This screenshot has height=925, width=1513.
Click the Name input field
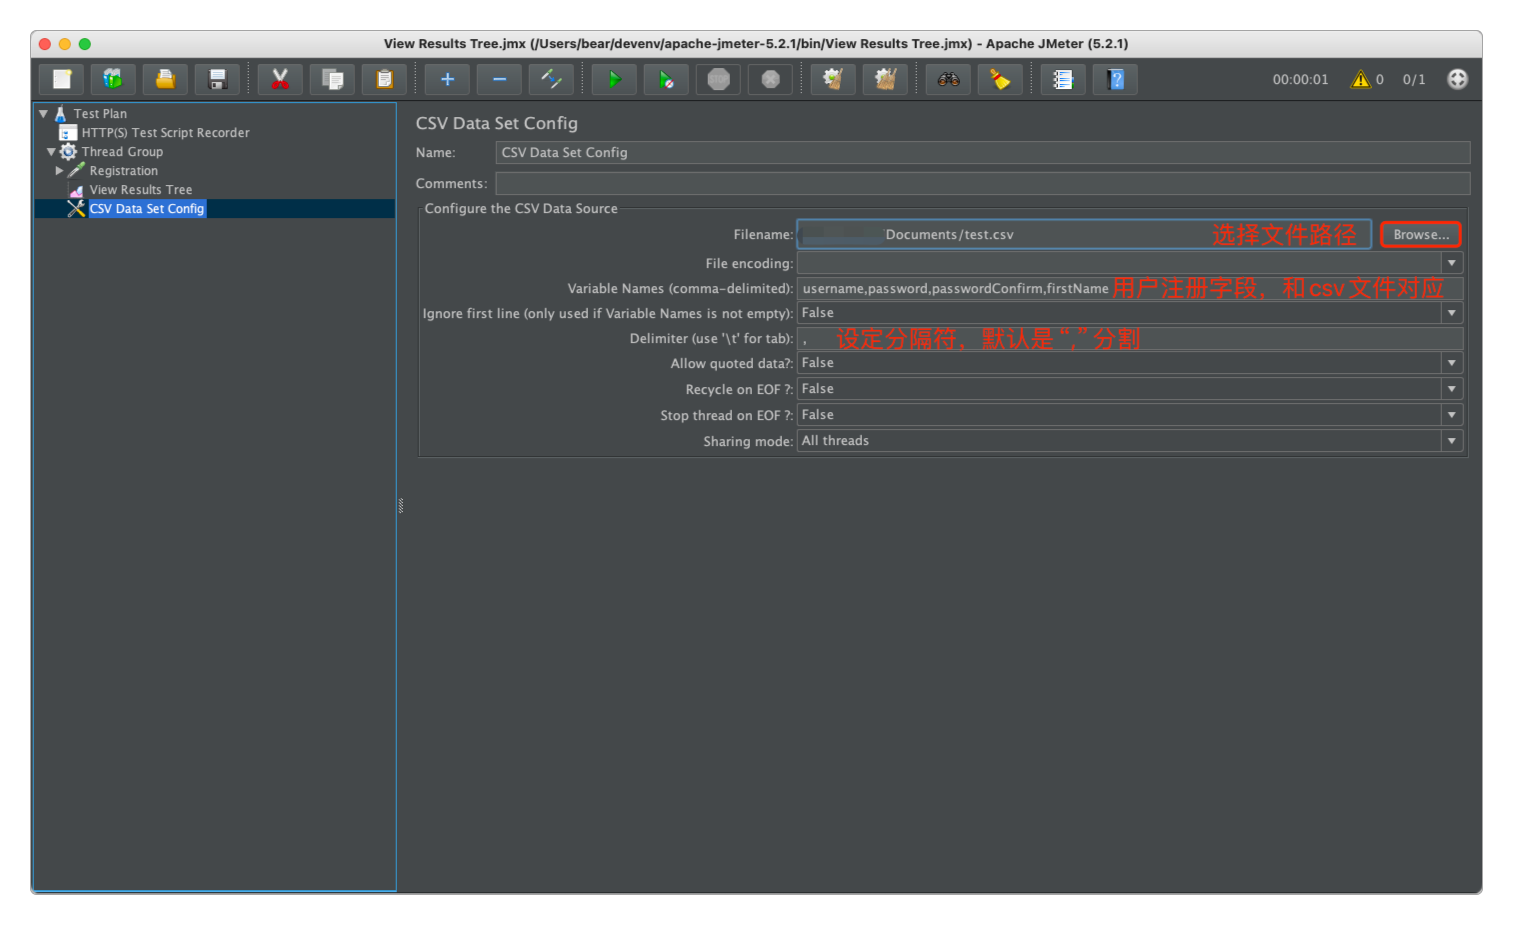point(982,153)
